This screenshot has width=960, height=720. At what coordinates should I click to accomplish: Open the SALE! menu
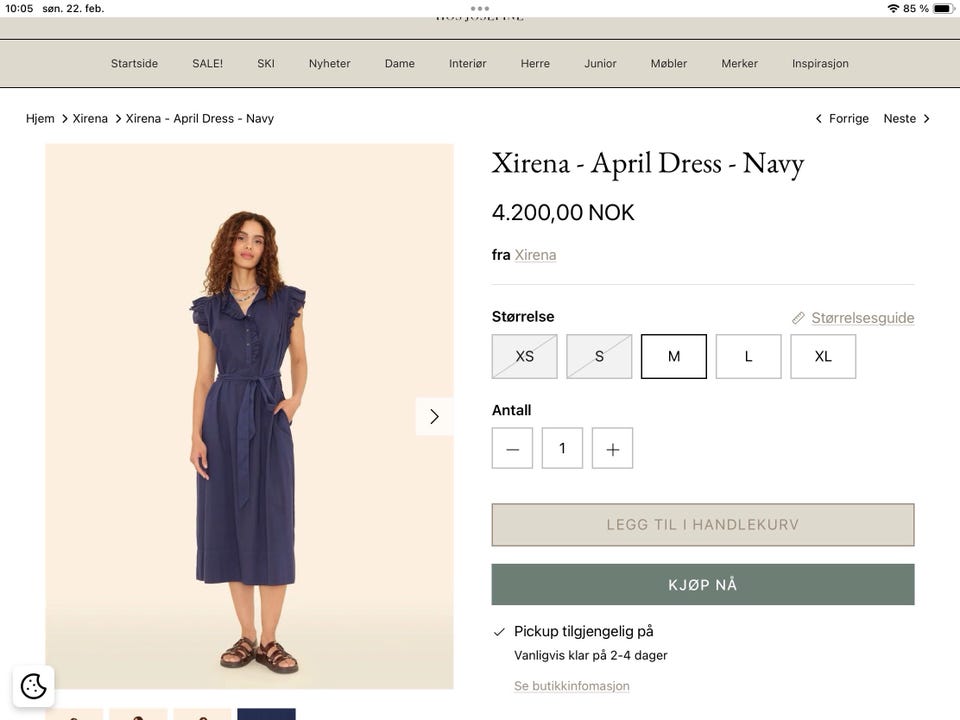click(x=208, y=64)
